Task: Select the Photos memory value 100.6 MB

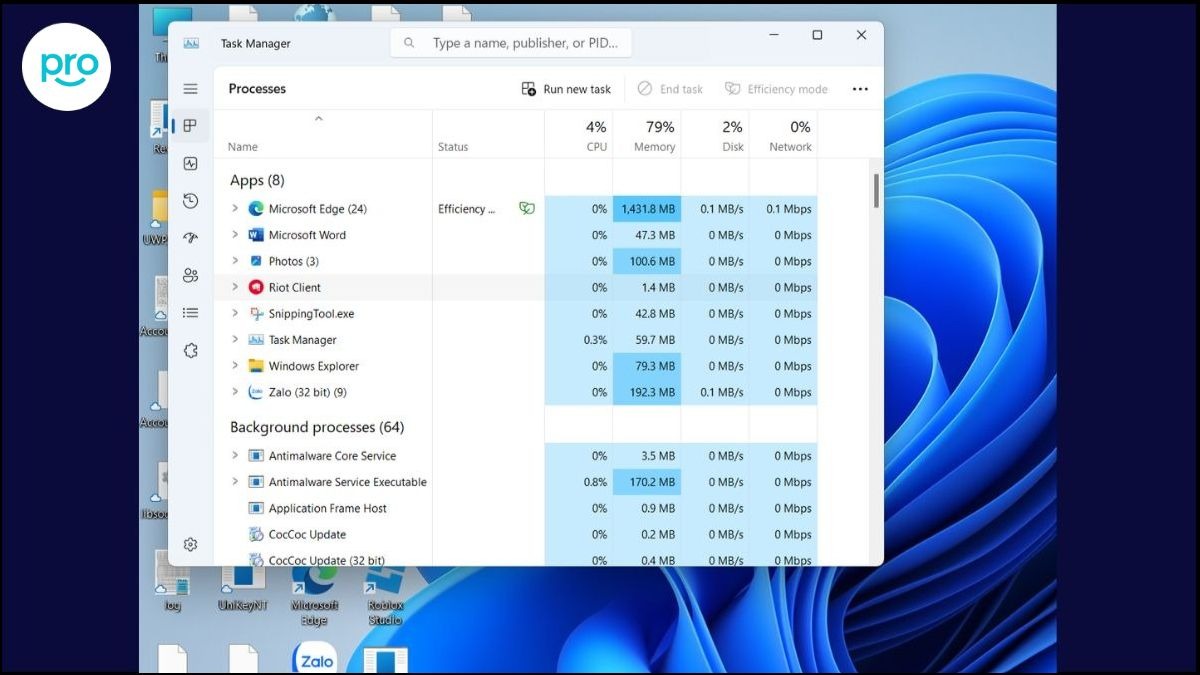Action: (x=647, y=261)
